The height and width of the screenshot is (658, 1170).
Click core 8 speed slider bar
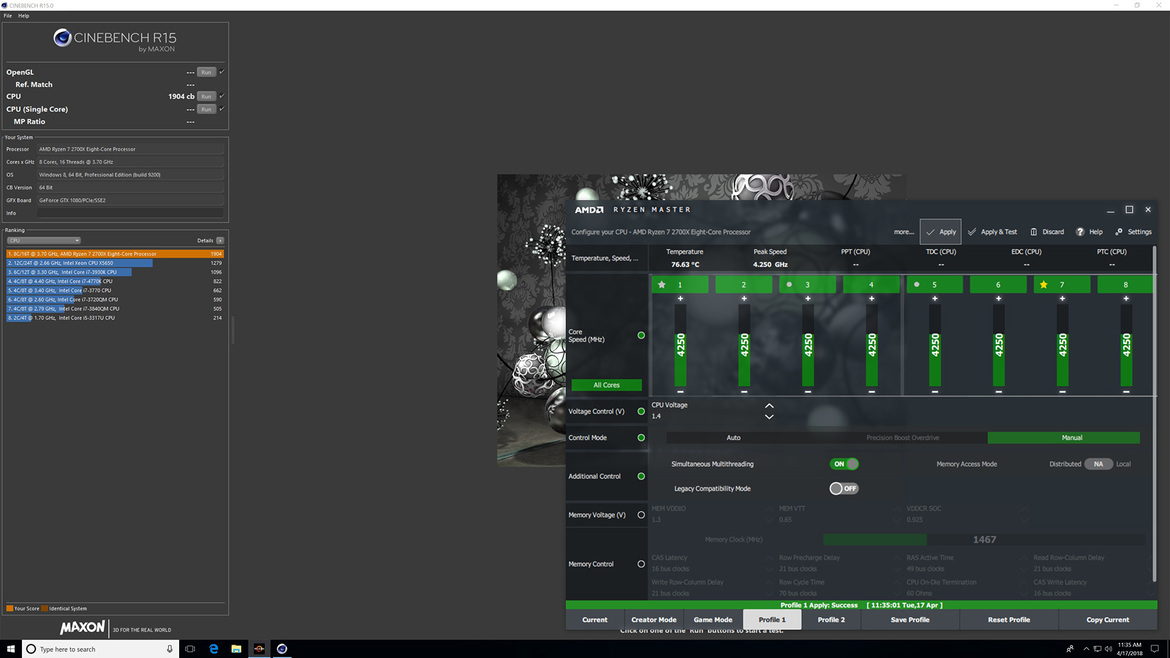click(x=1126, y=345)
